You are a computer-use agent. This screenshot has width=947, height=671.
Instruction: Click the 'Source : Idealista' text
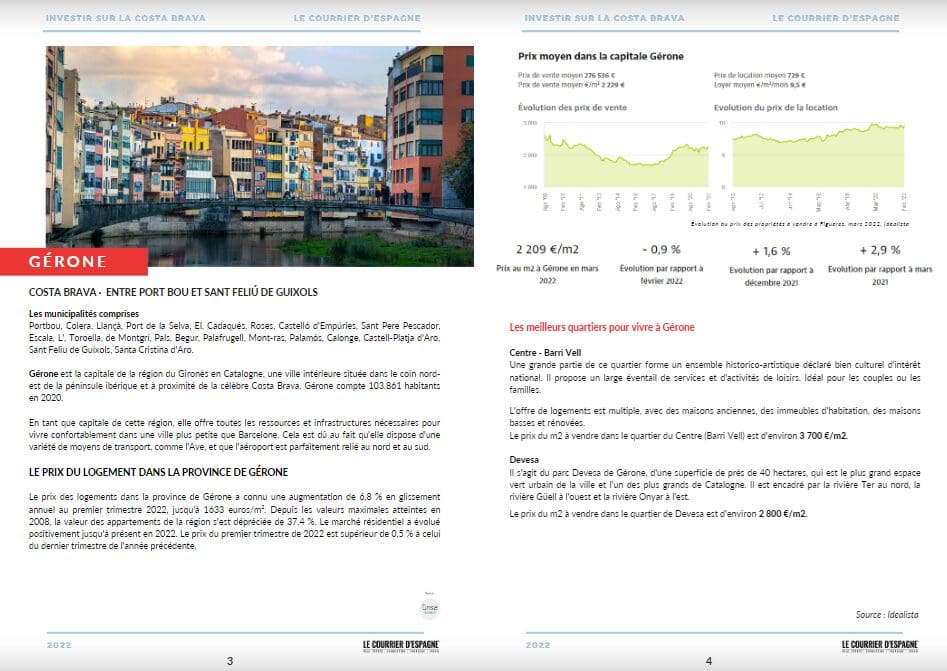pyautogui.click(x=887, y=614)
